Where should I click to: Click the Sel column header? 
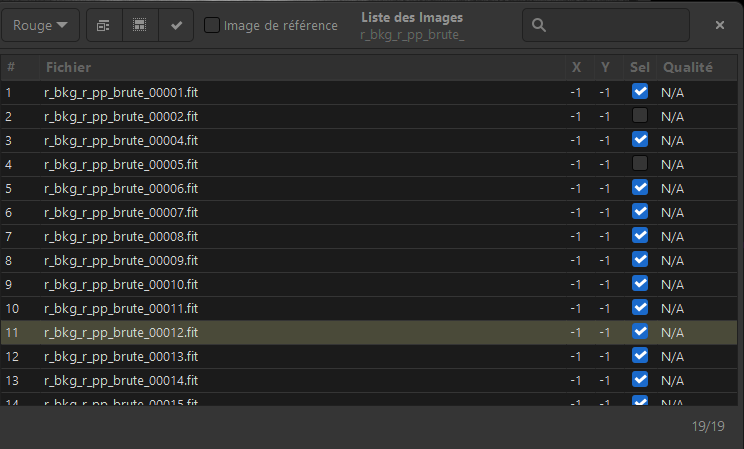tap(640, 67)
